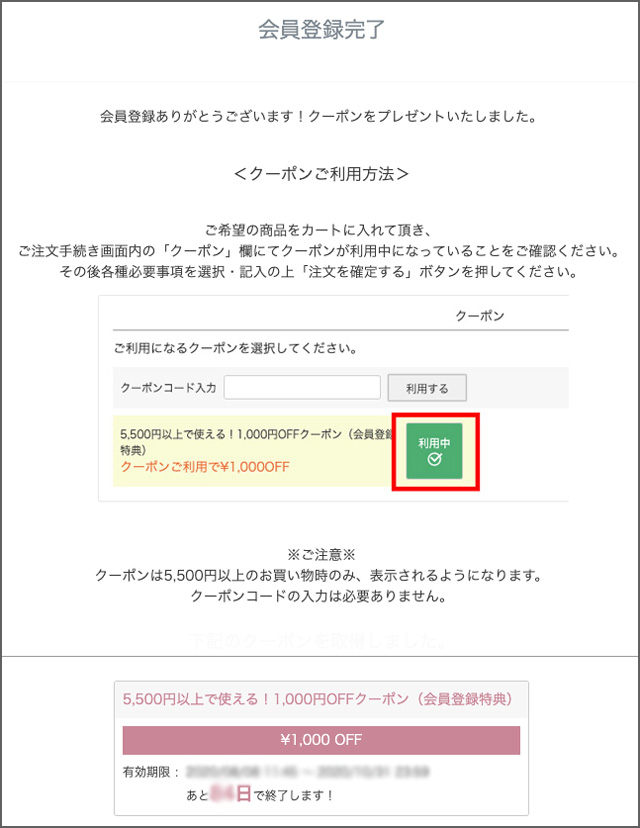Click the coupon screenshot illustration
The image size is (640, 828).
334,398
